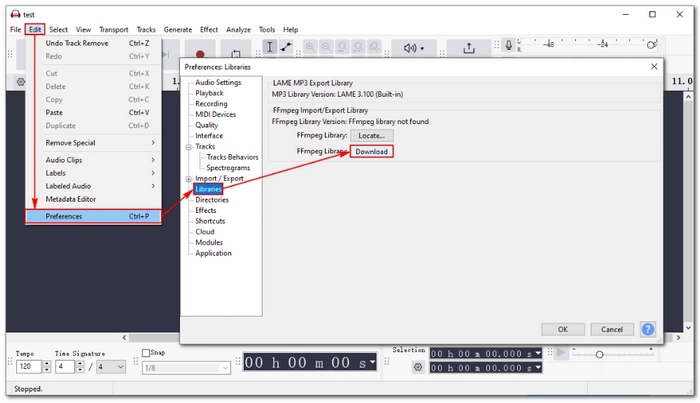Click the Zoom In magnifier

310,47
